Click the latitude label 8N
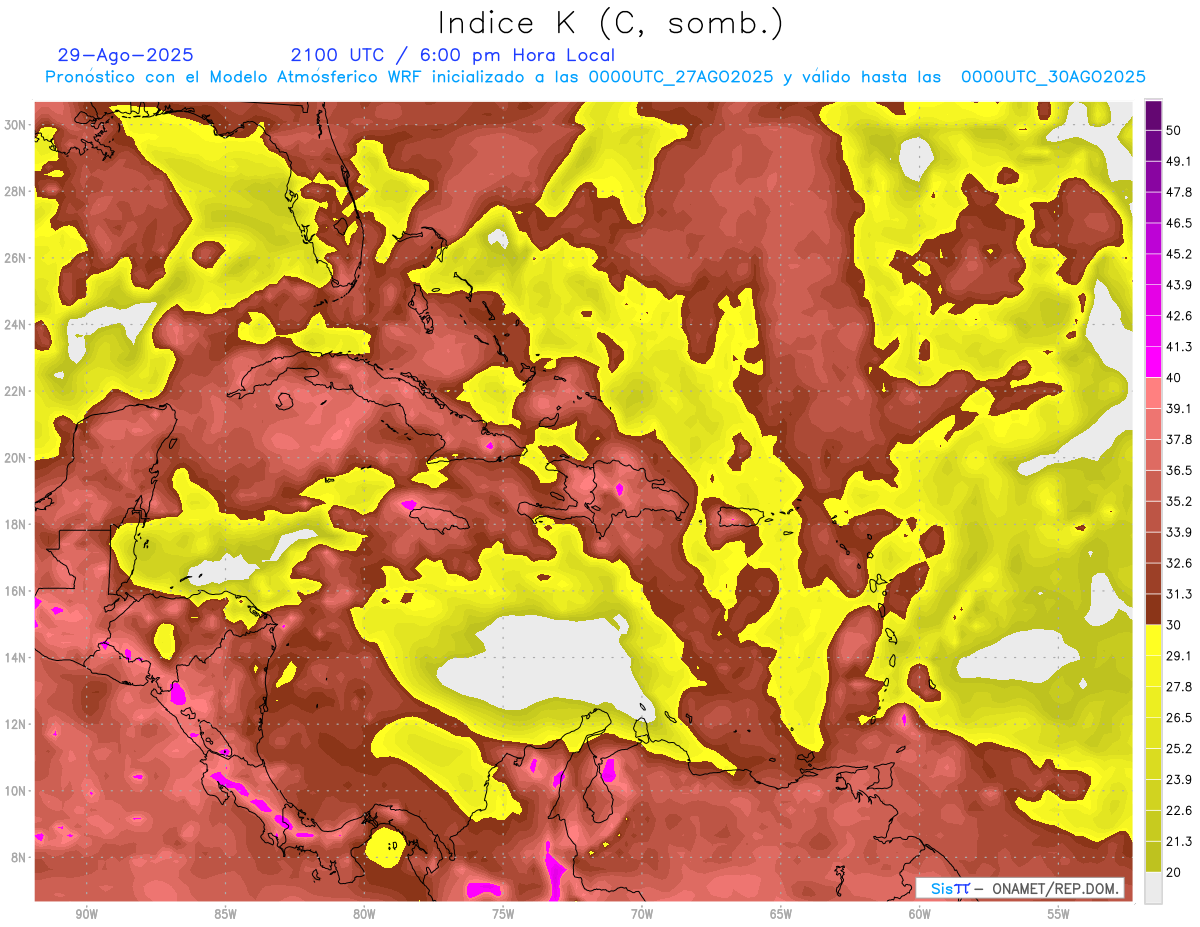 [18, 857]
